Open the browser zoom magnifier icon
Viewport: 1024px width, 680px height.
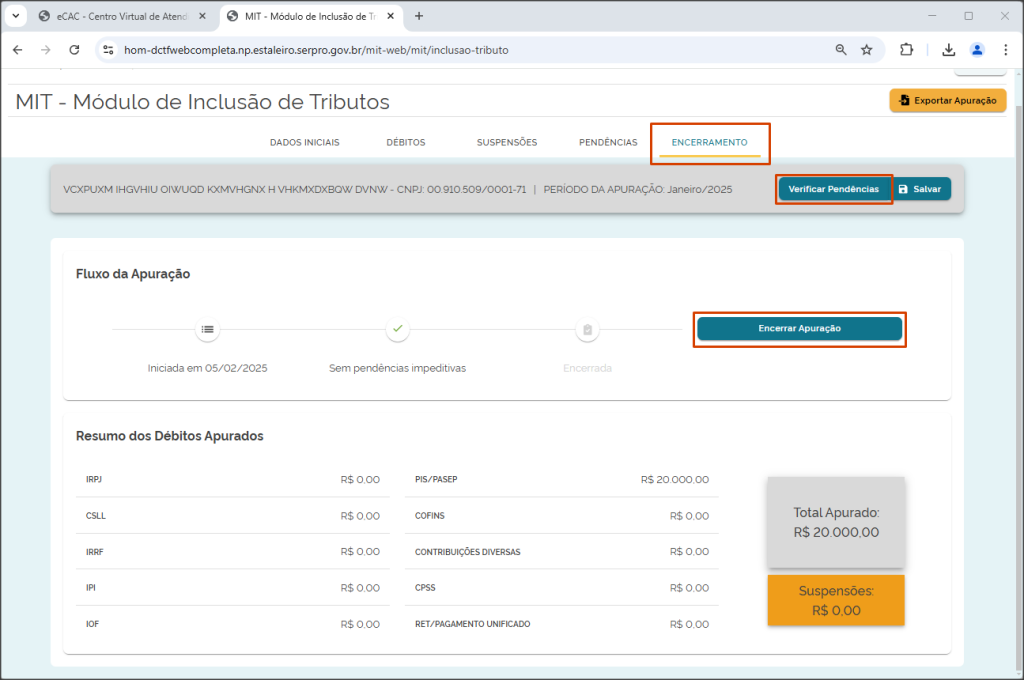(841, 50)
